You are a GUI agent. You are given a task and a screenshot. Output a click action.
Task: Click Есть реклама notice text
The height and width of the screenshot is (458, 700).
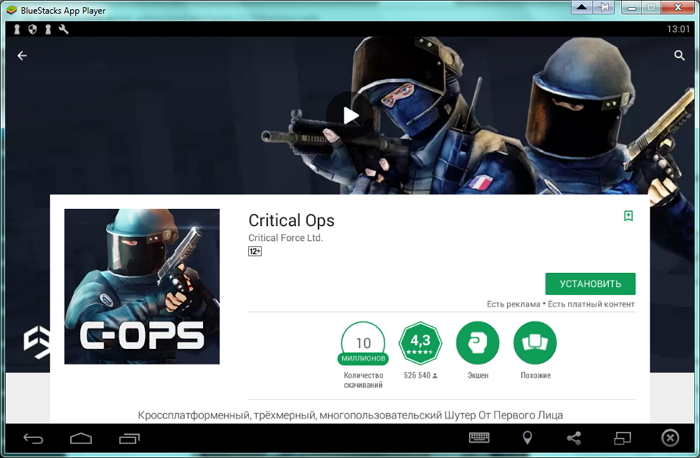[513, 304]
